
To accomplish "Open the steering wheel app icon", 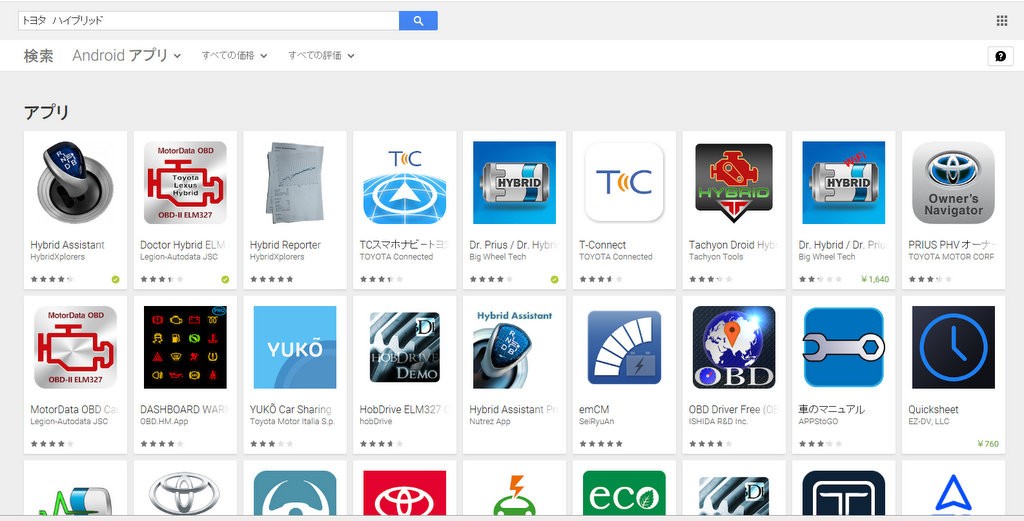I will coord(295,493).
